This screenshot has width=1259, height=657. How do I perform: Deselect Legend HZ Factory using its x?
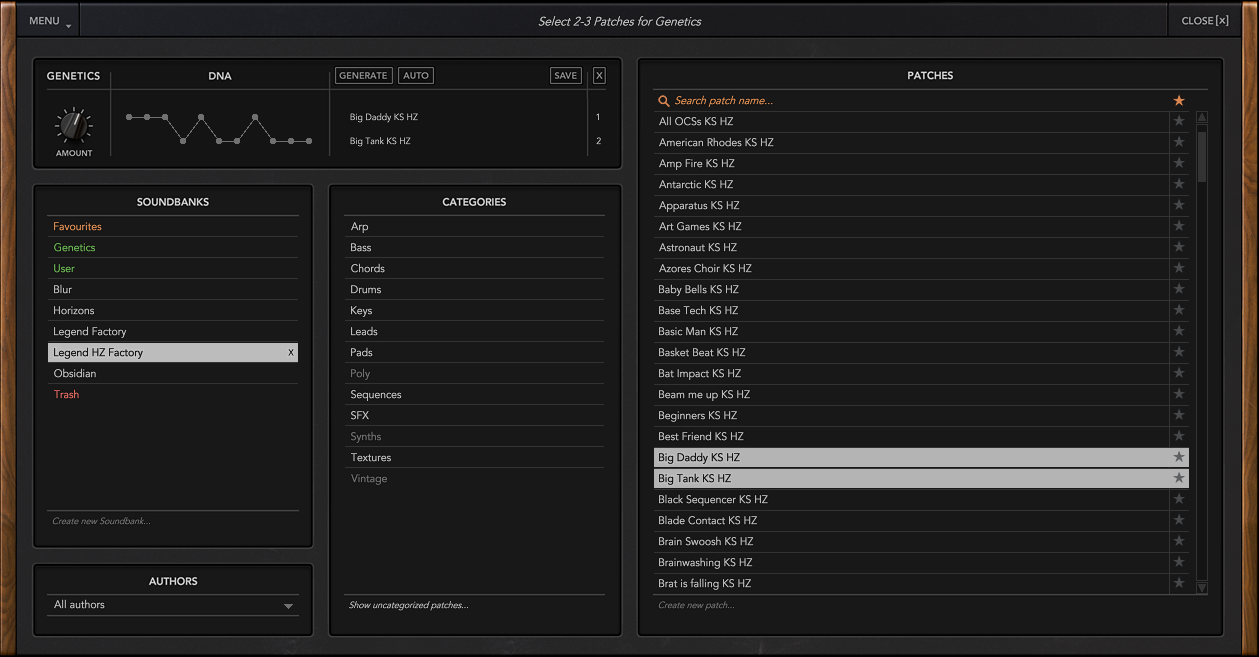(291, 353)
